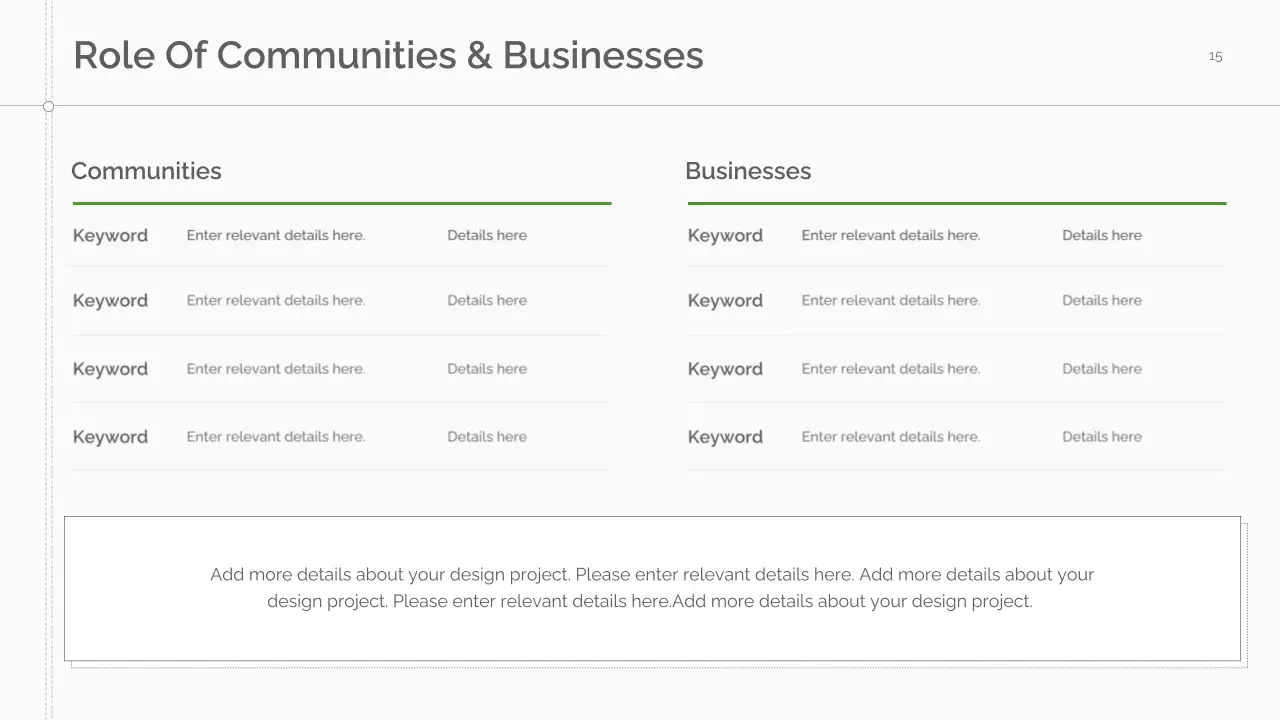Select "Details here" in first Communities row
This screenshot has width=1280, height=720.
(x=487, y=235)
